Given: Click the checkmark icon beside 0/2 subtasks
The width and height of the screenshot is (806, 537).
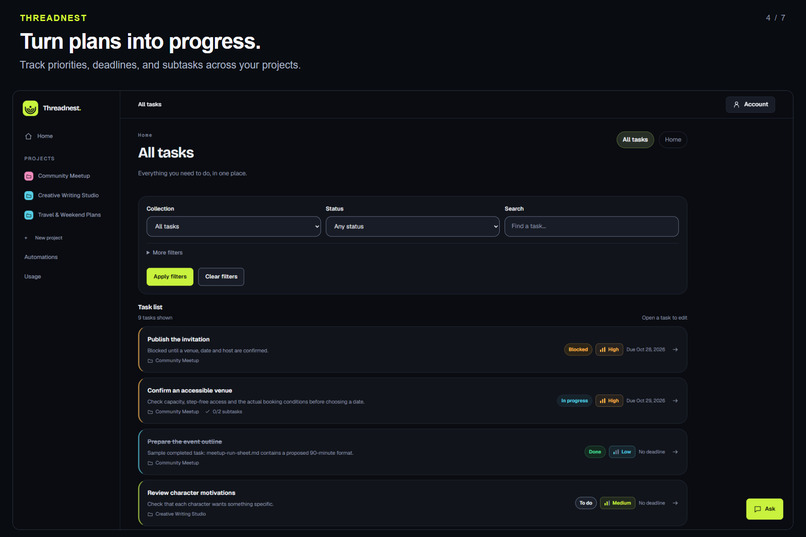Looking at the screenshot, I should [x=207, y=412].
